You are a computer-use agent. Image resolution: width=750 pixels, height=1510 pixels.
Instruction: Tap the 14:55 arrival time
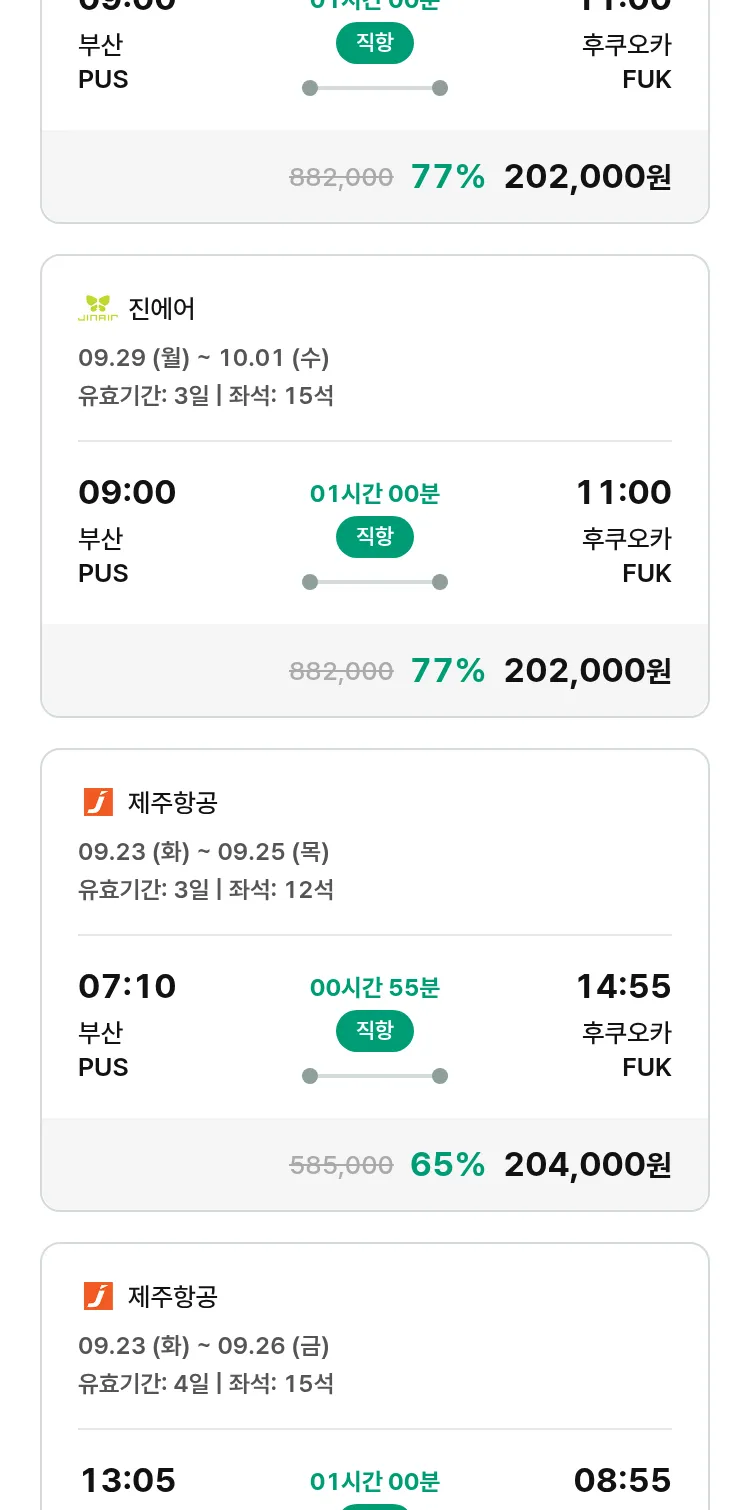point(623,986)
